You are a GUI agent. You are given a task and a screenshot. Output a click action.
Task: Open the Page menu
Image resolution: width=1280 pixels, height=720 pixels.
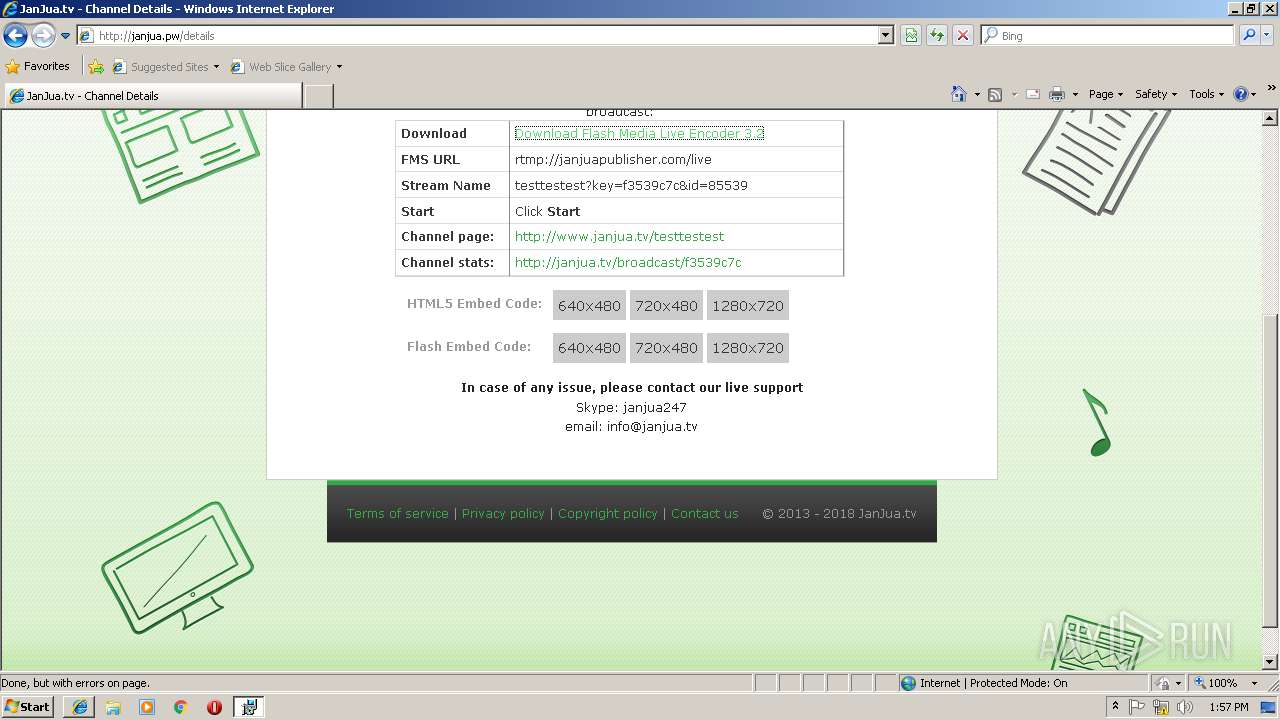(x=1105, y=94)
